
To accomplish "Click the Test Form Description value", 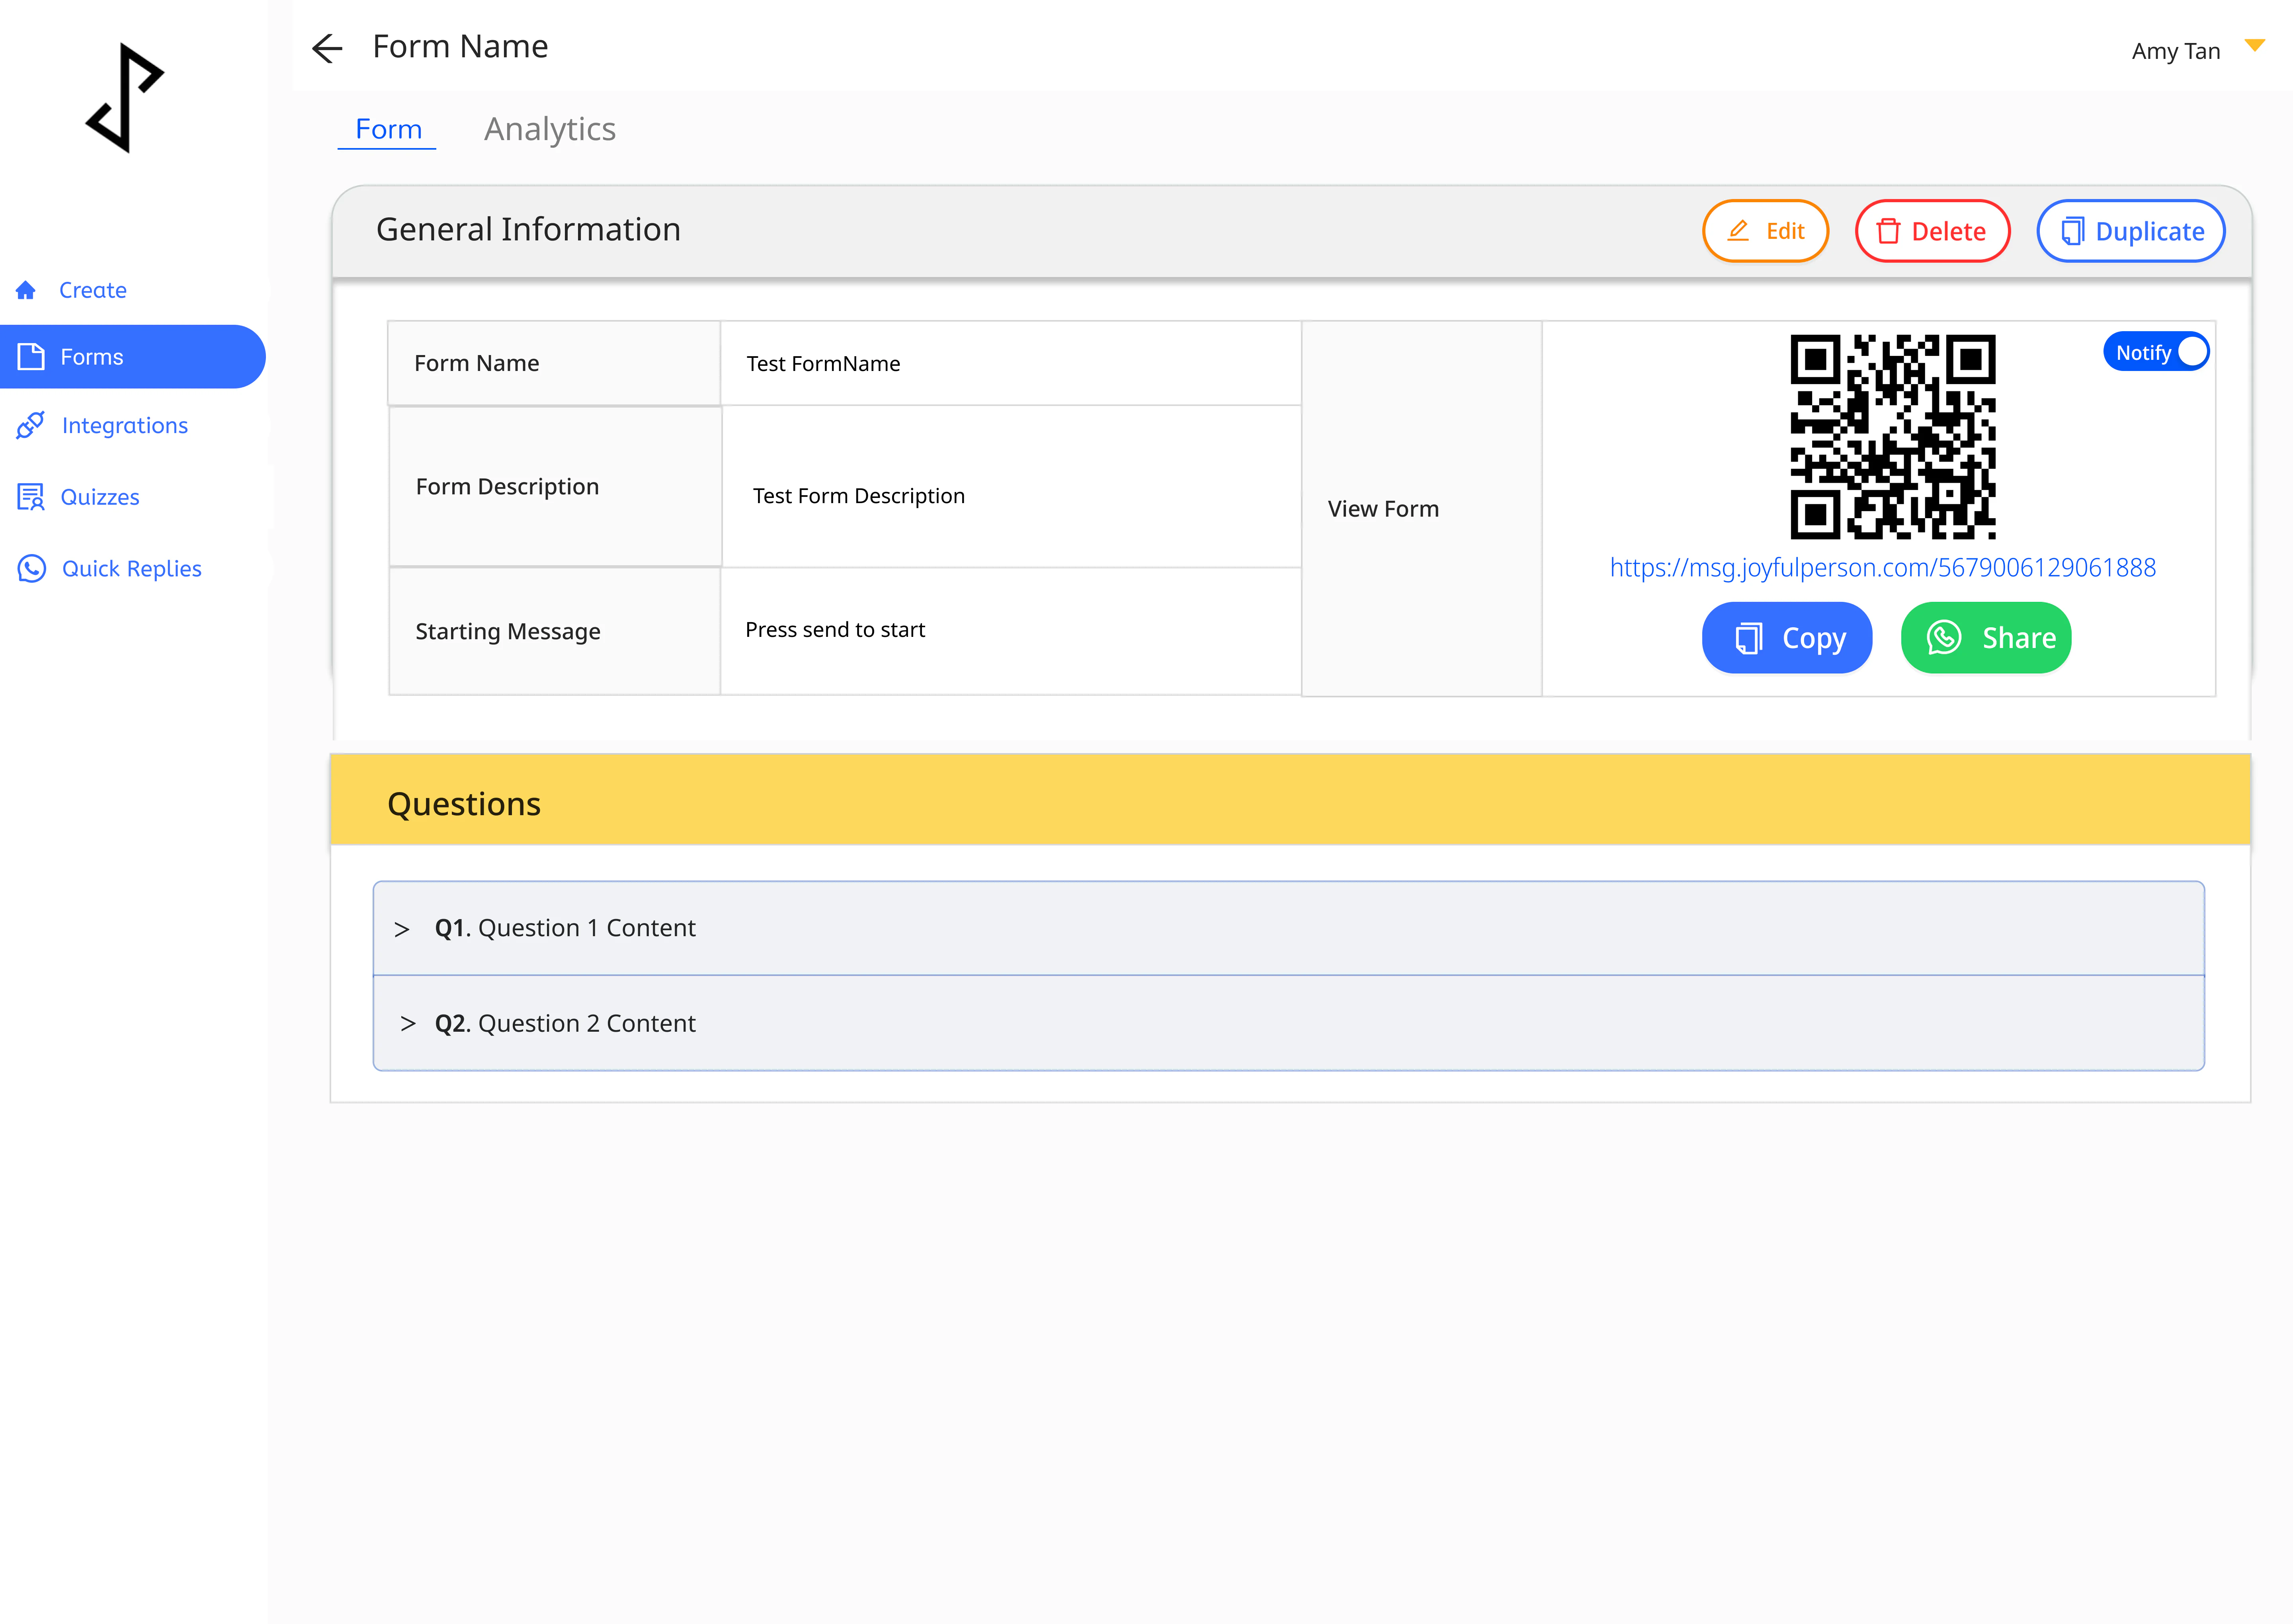I will 859,495.
